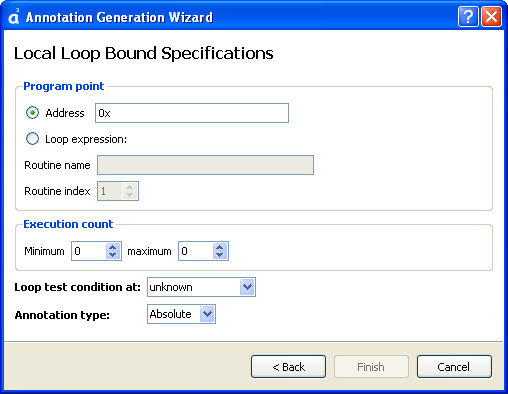This screenshot has width=508, height=394.
Task: Click the Program point group label
Action: [64, 86]
